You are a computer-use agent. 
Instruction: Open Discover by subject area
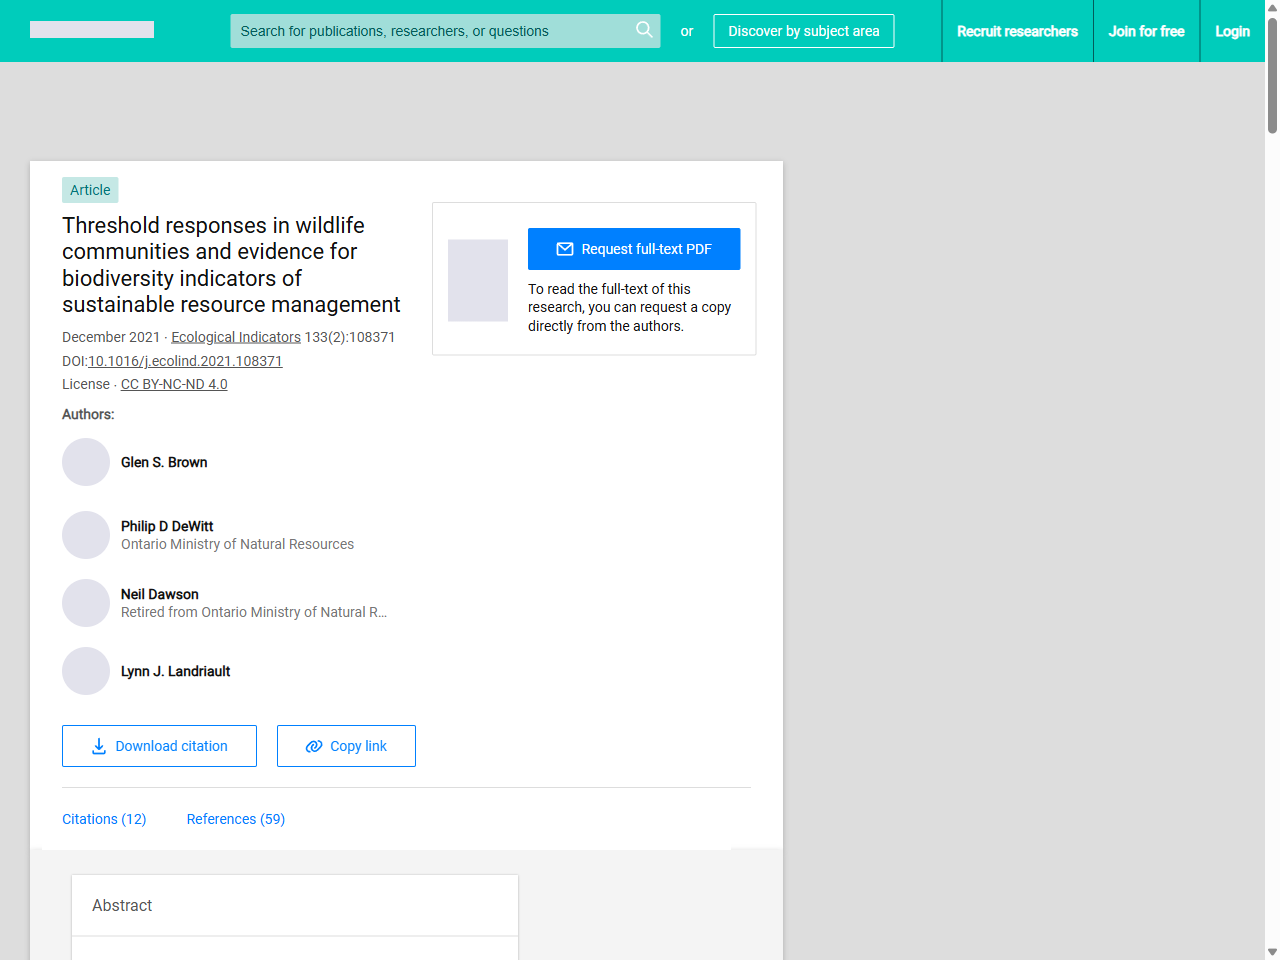[x=803, y=31]
